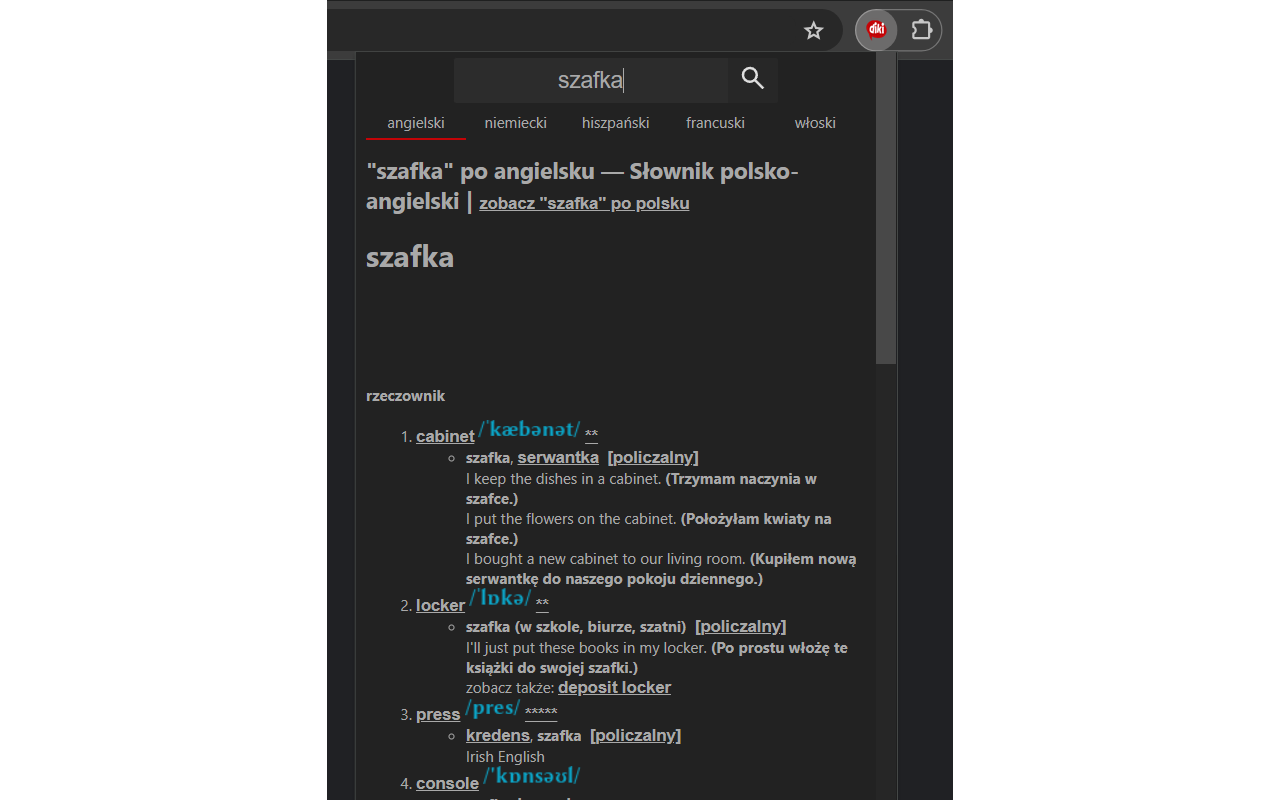Open the press entry link
Screen dimensions: 1280x800
[437, 713]
